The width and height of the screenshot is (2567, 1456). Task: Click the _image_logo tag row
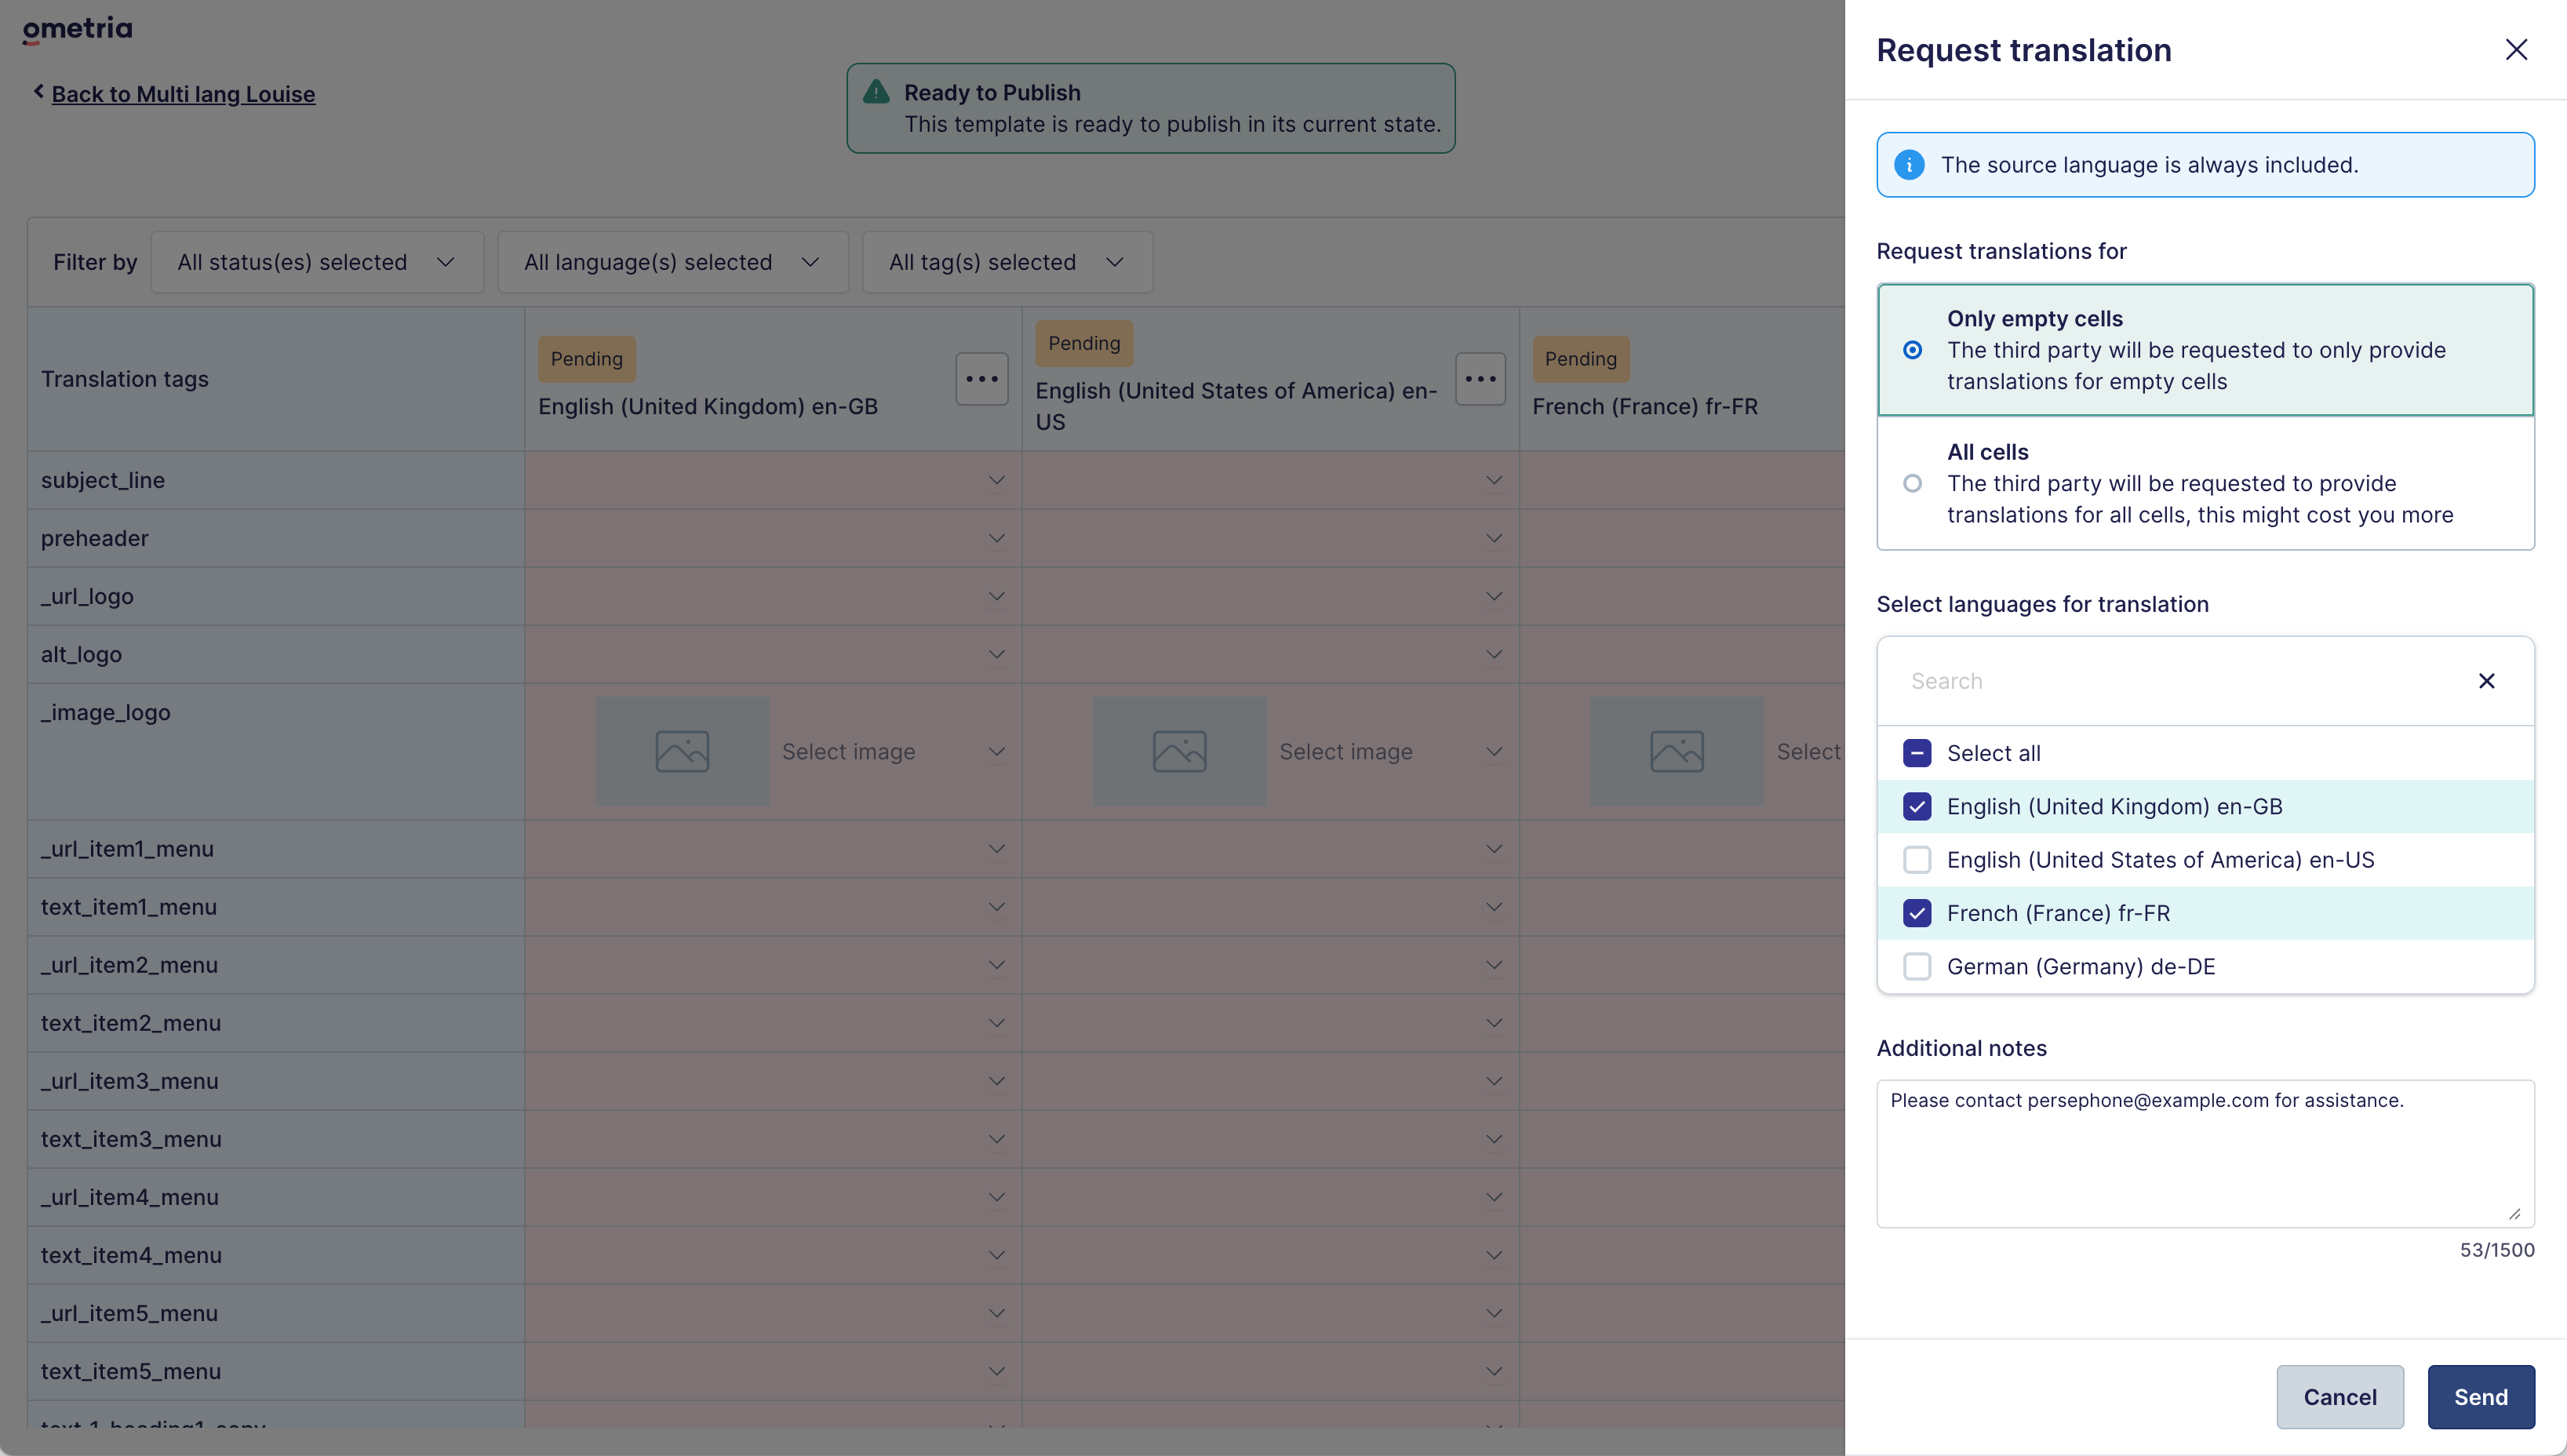pos(275,752)
